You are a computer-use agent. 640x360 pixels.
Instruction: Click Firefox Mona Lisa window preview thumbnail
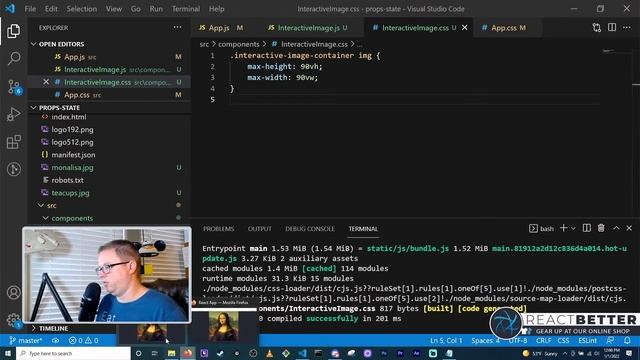click(224, 327)
